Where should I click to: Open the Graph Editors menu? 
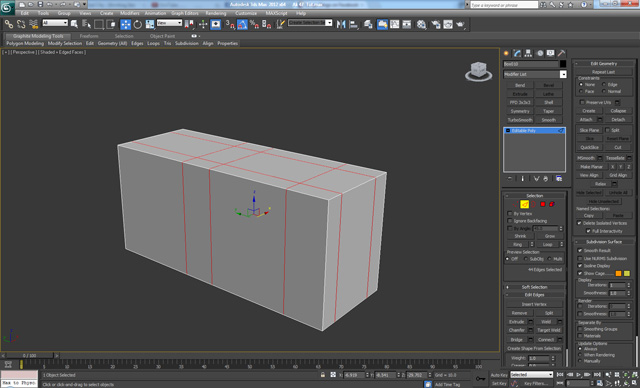pyautogui.click(x=184, y=13)
